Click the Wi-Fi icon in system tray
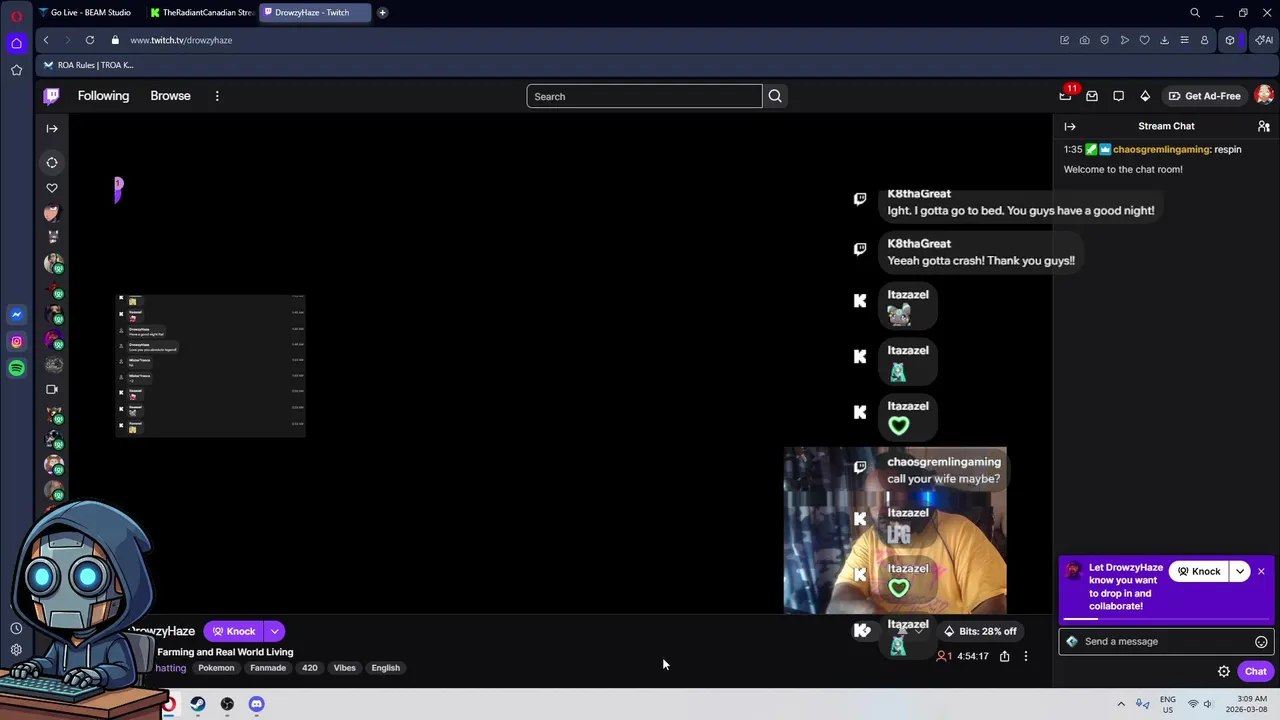The height and width of the screenshot is (720, 1280). coord(1192,704)
